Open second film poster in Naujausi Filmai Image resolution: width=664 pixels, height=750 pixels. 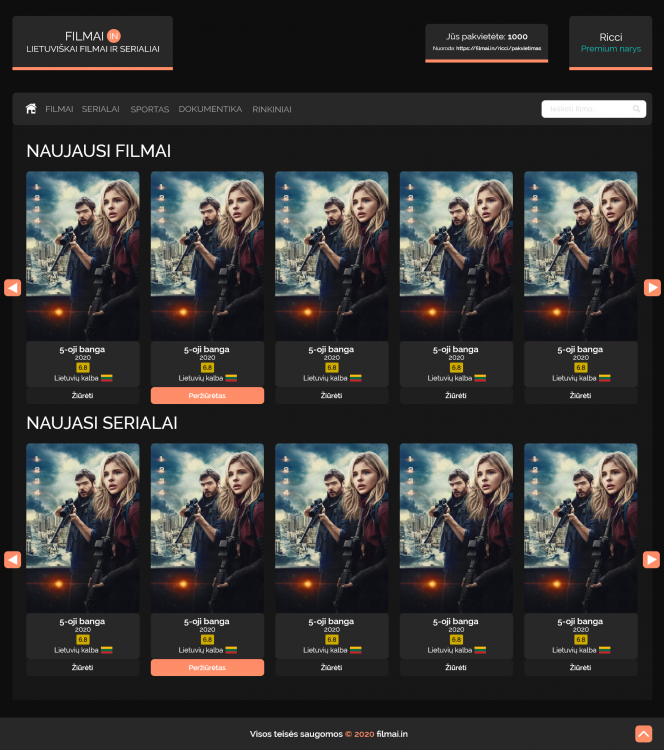[x=207, y=256]
